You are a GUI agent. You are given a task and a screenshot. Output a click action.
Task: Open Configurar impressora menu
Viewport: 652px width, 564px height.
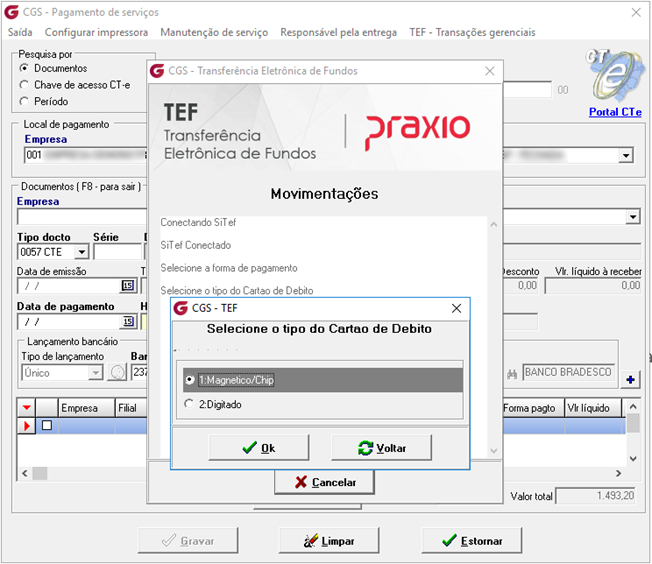[96, 32]
